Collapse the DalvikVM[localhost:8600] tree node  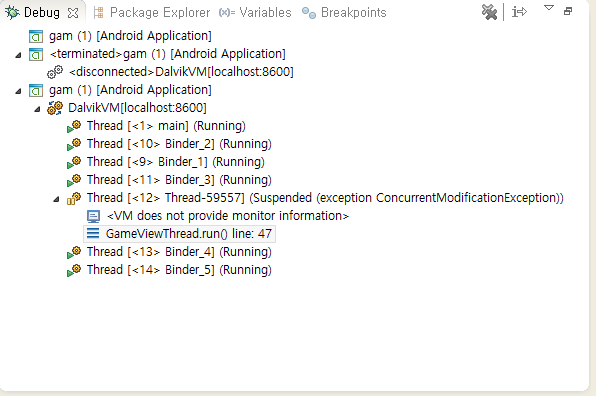37,109
